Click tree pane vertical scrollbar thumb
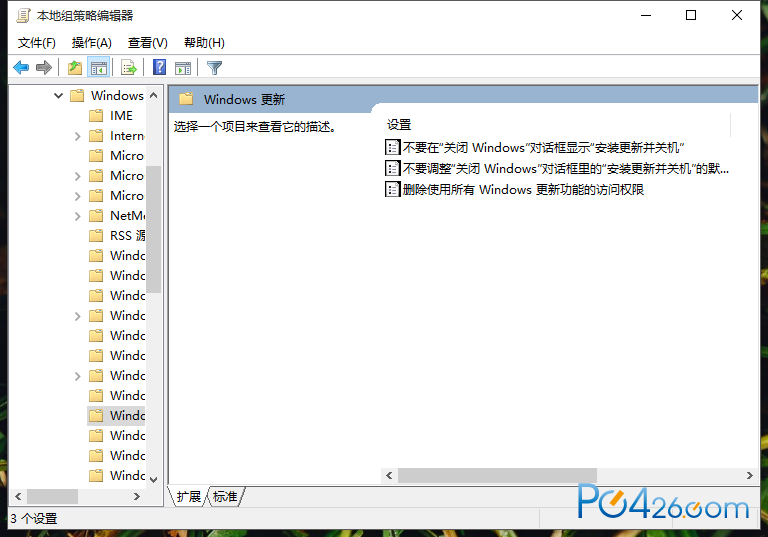Image resolution: width=768 pixels, height=537 pixels. click(x=153, y=229)
